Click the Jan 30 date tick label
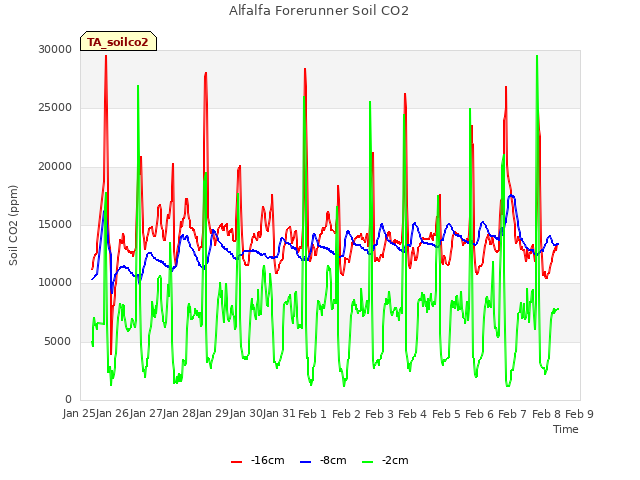The width and height of the screenshot is (640, 480). [x=246, y=413]
